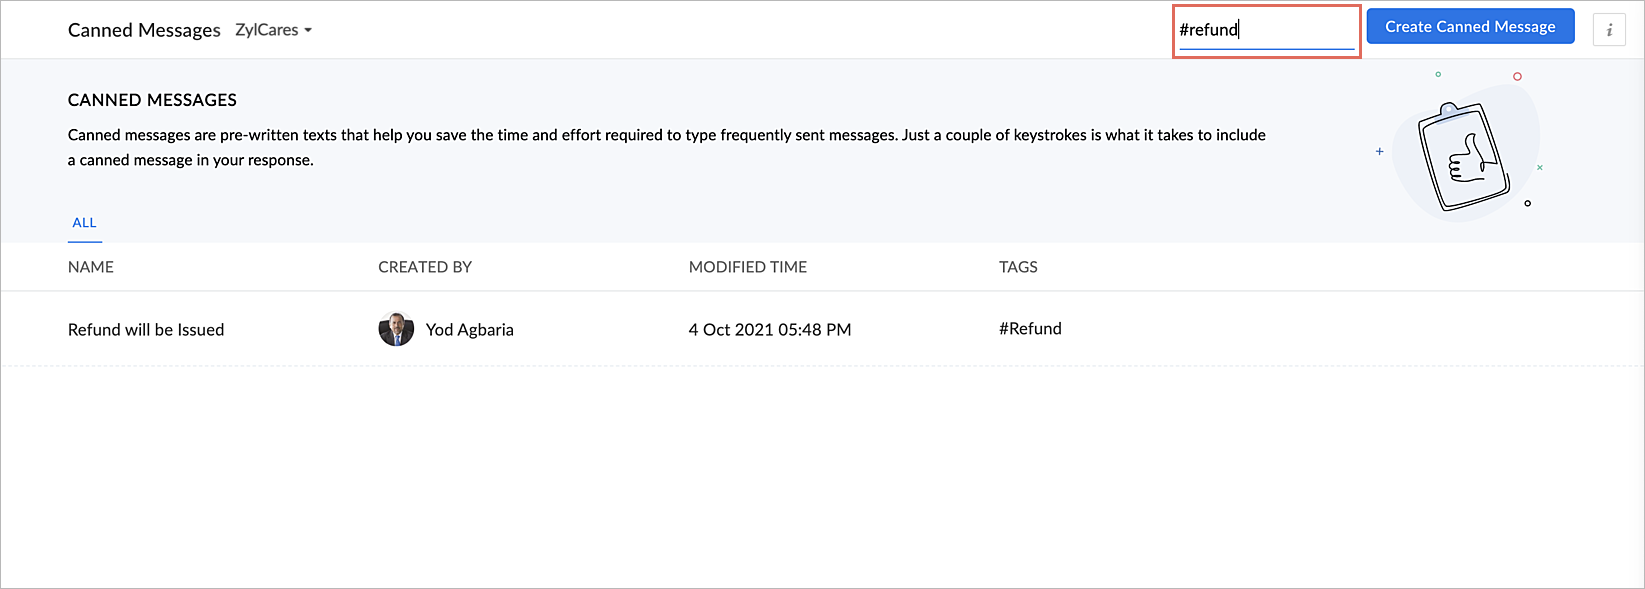Click the canned messages description text
The height and width of the screenshot is (589, 1645).
click(x=667, y=147)
